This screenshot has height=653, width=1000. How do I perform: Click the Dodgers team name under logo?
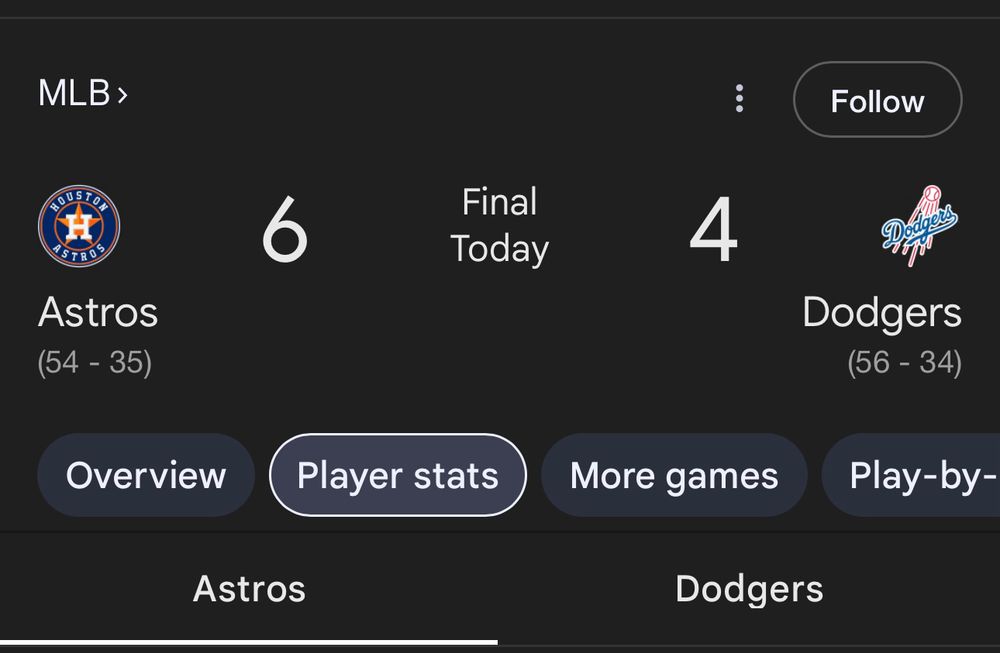(x=882, y=313)
